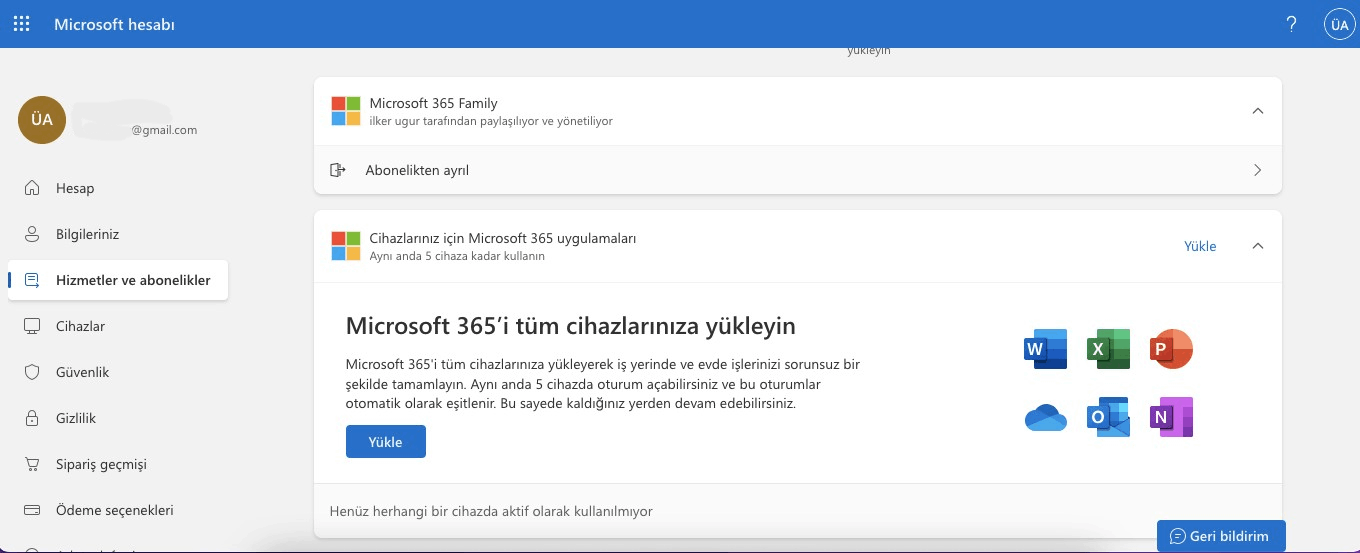This screenshot has width=1360, height=553.
Task: Click the Yükle link in card header
Action: click(1200, 246)
